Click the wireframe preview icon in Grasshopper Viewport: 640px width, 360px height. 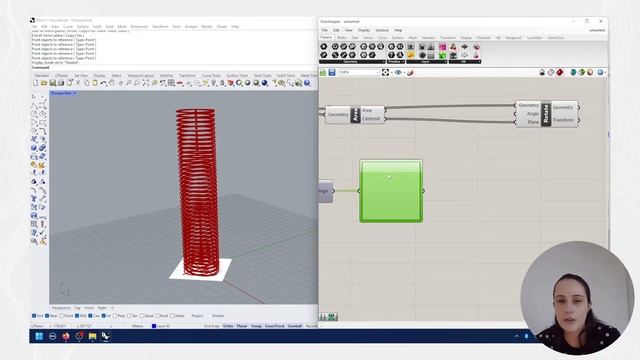click(551, 72)
